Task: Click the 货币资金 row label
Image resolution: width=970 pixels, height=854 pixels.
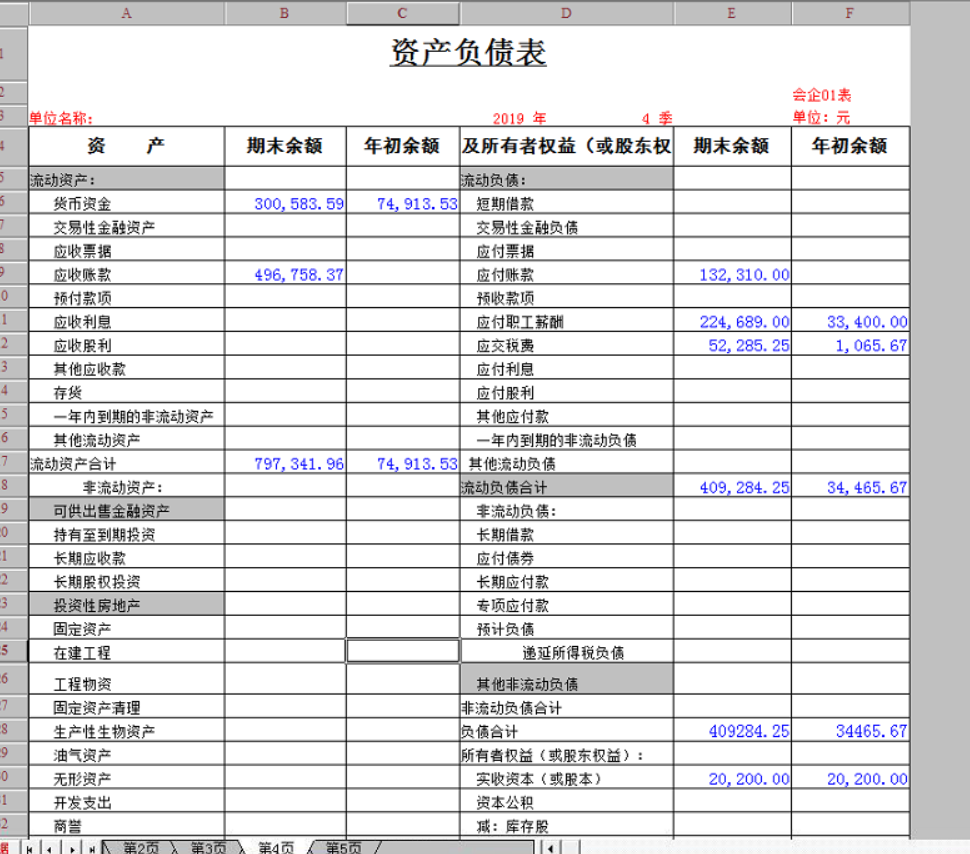Action: pyautogui.click(x=82, y=204)
